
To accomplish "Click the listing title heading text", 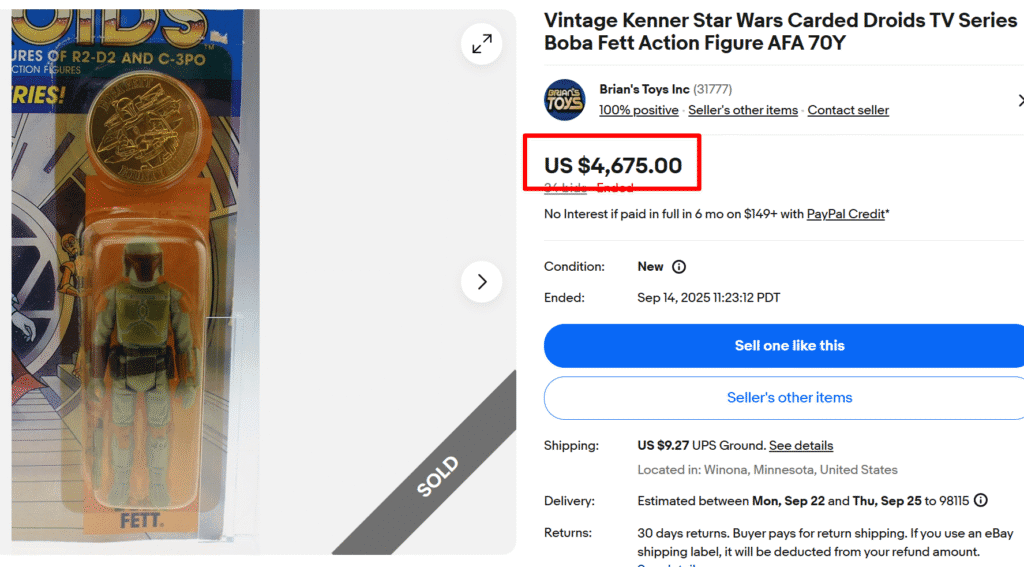I will (780, 32).
